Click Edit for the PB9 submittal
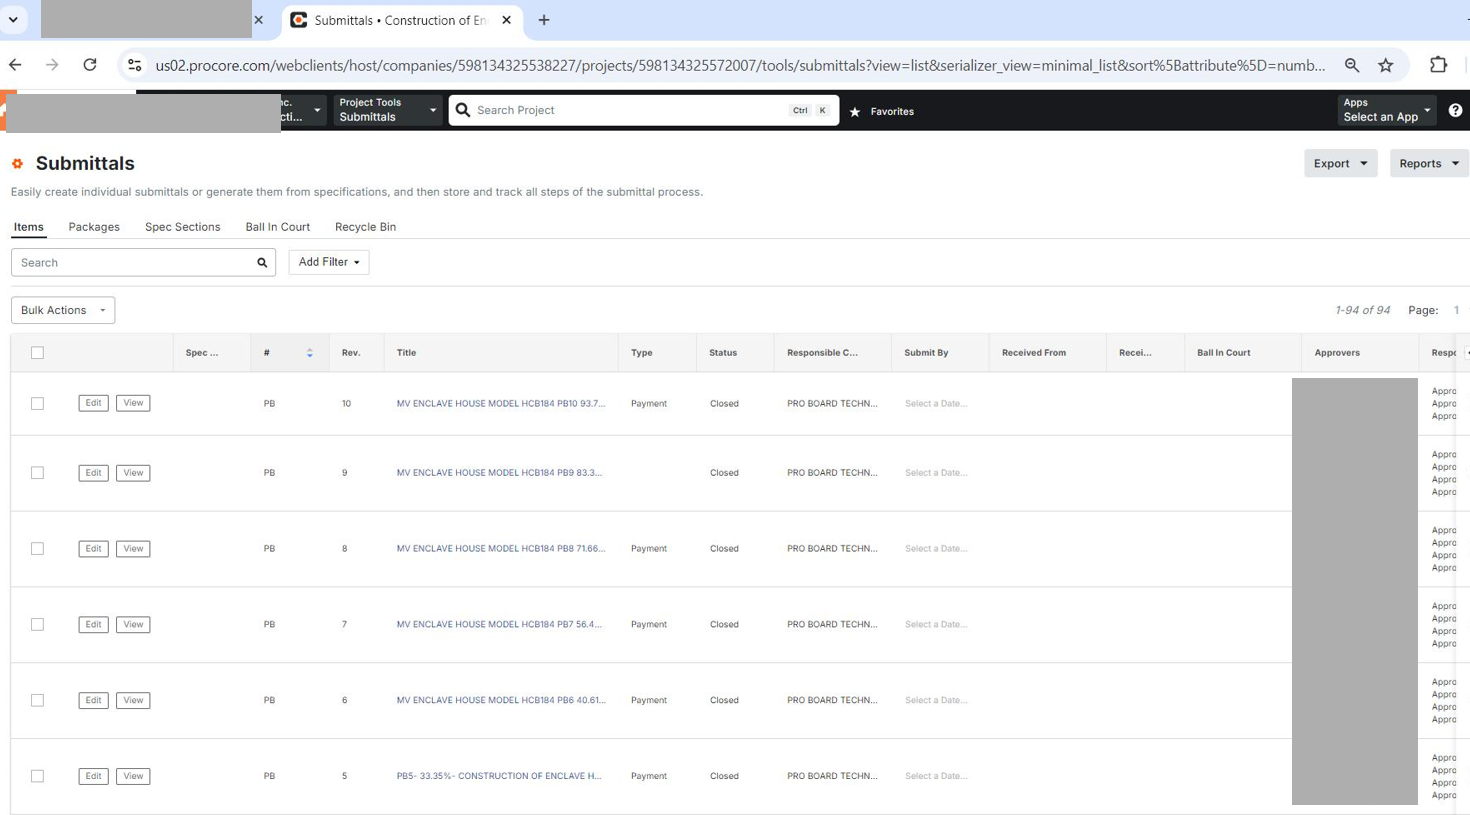The image size is (1470, 815). click(93, 473)
